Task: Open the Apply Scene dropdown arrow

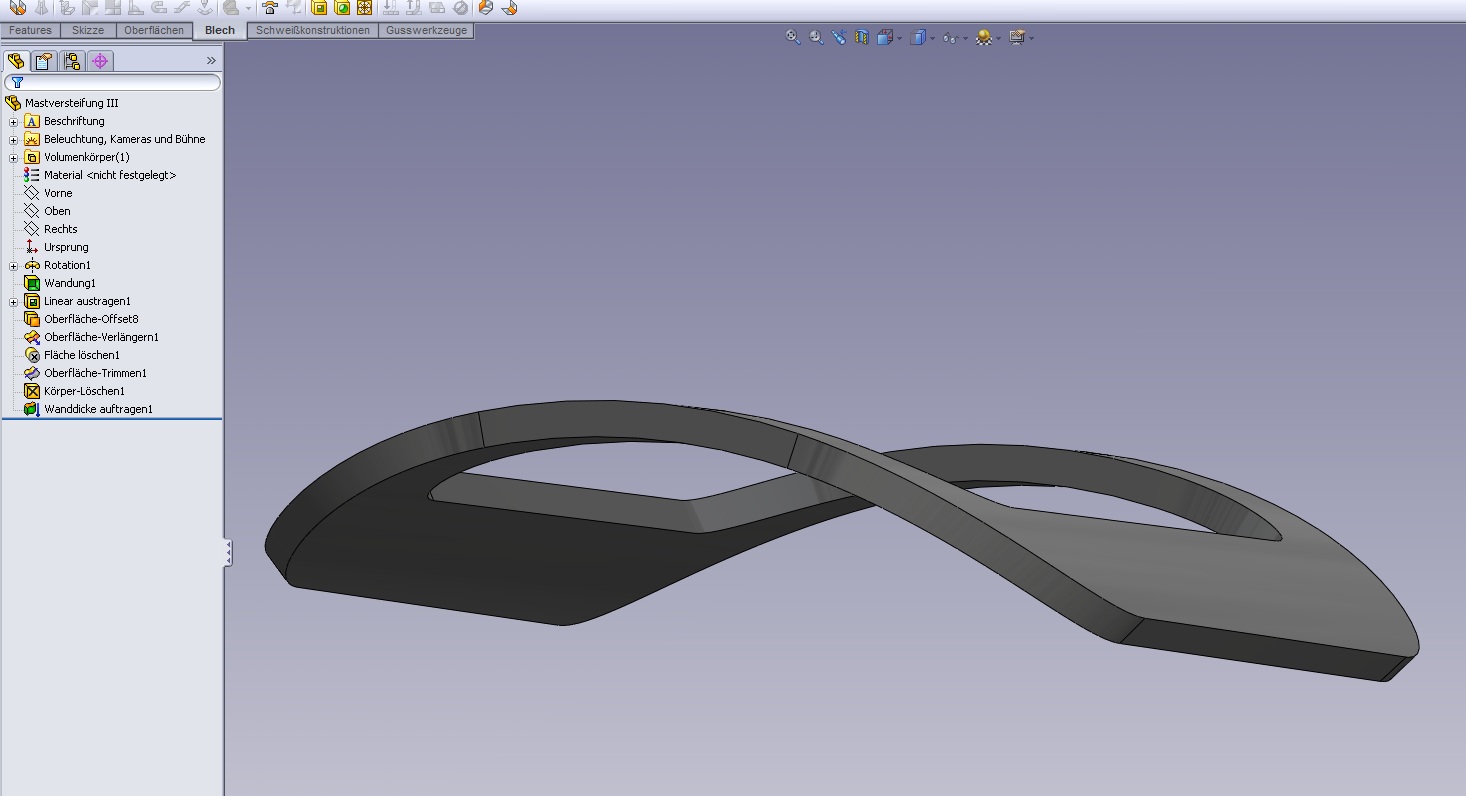Action: coord(998,38)
